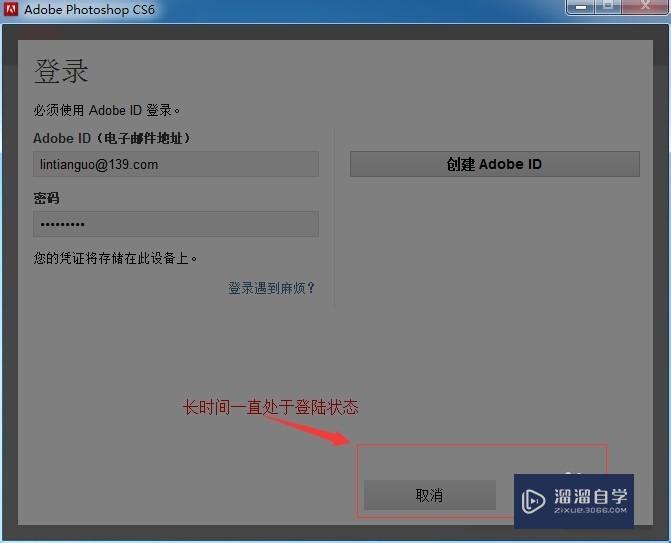Click the Adobe ID email input field
The image size is (671, 543).
(x=176, y=164)
